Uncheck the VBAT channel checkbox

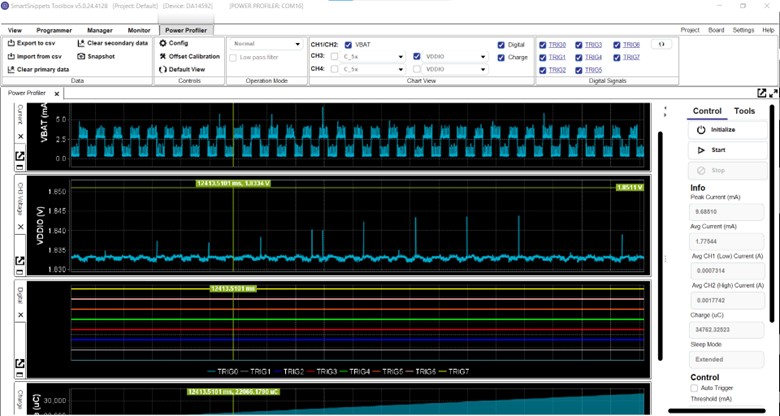click(348, 45)
